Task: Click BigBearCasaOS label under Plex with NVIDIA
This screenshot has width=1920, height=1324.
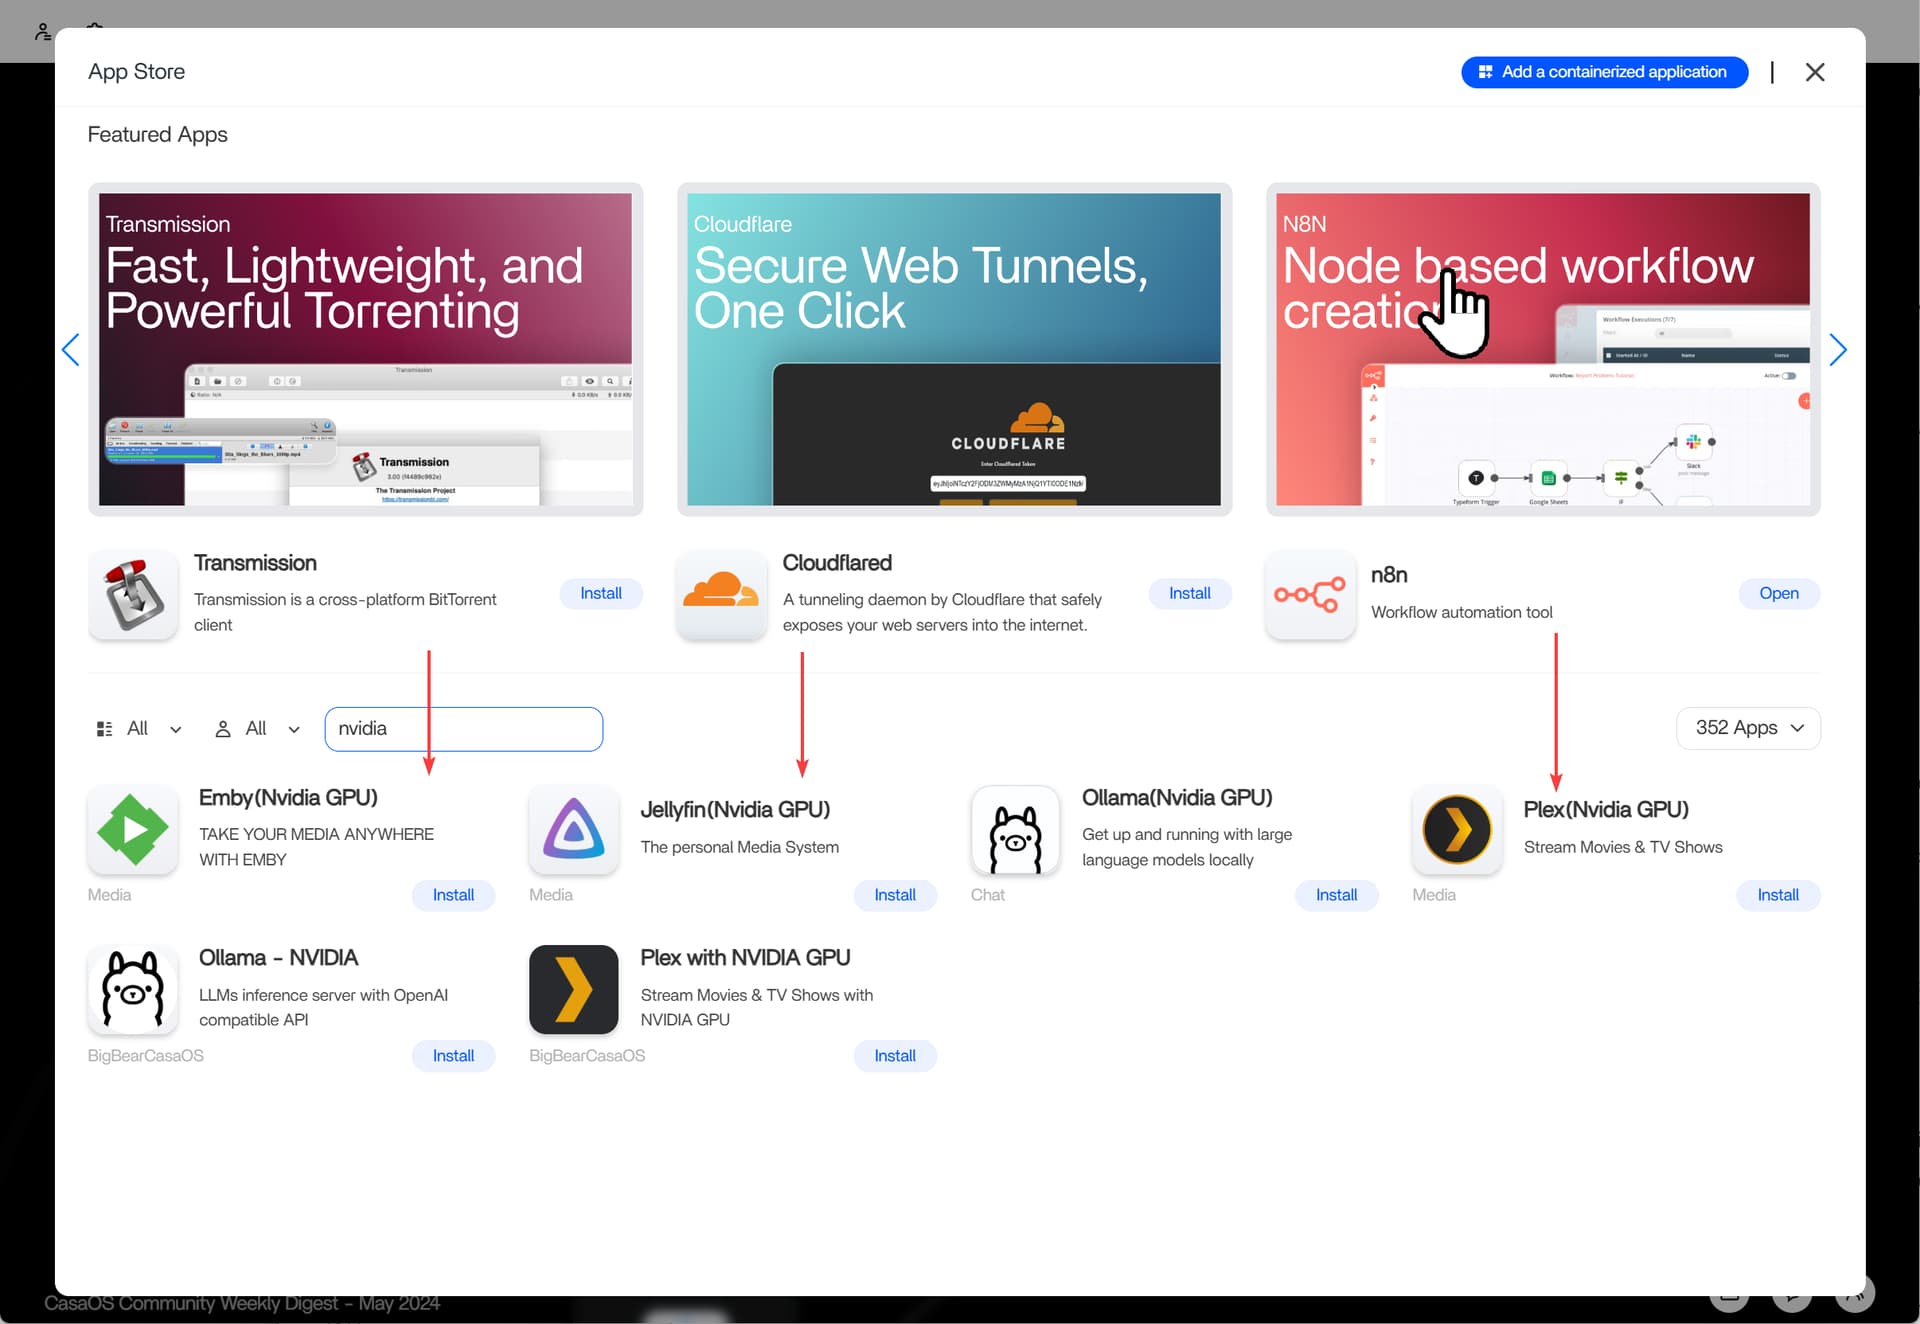Action: 587,1056
